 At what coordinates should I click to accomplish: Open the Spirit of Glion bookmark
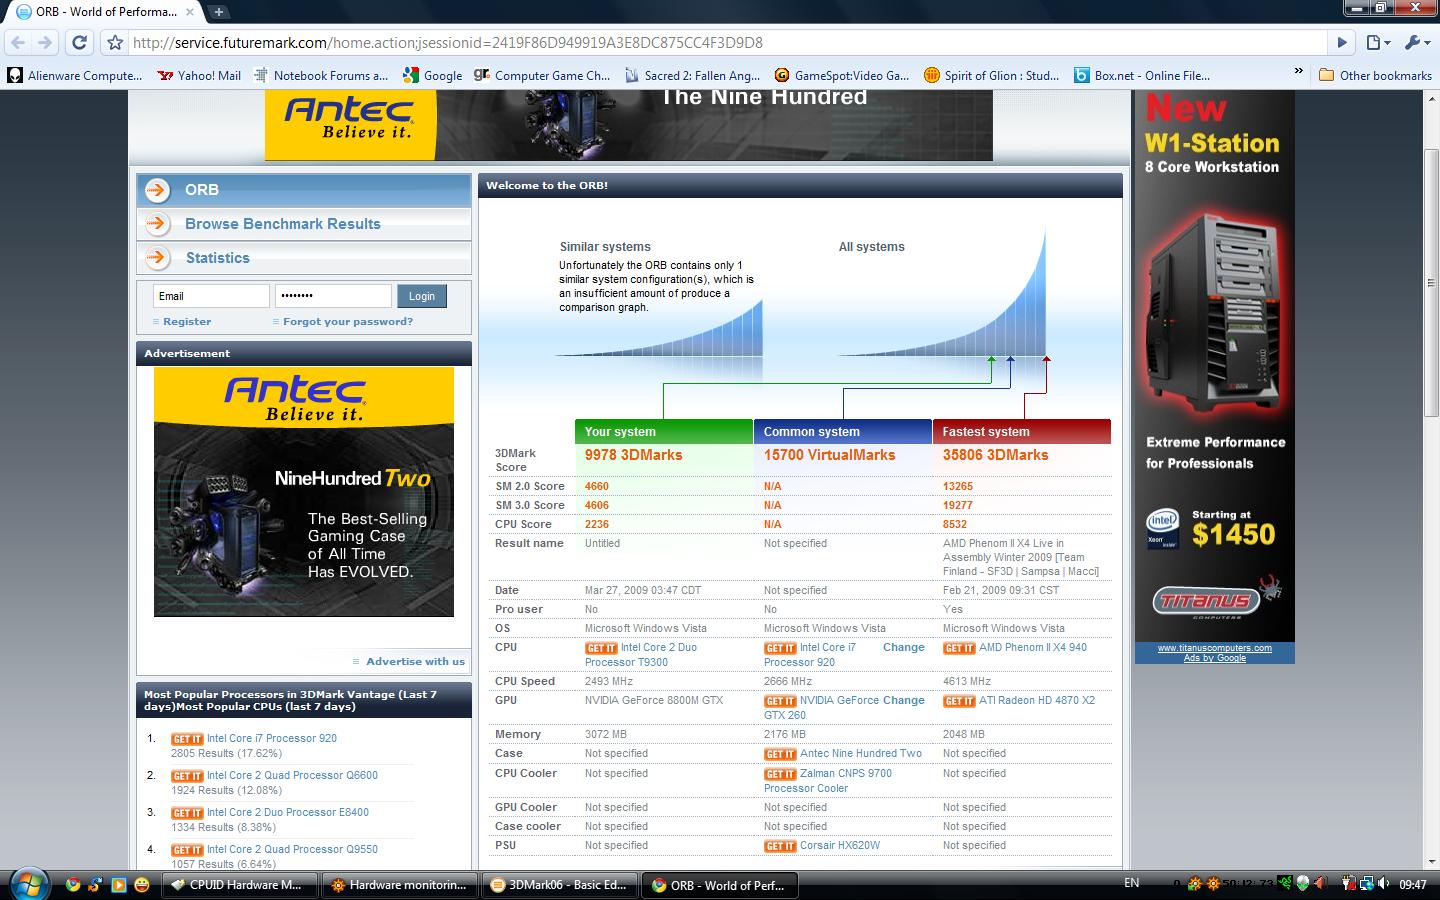tap(992, 75)
